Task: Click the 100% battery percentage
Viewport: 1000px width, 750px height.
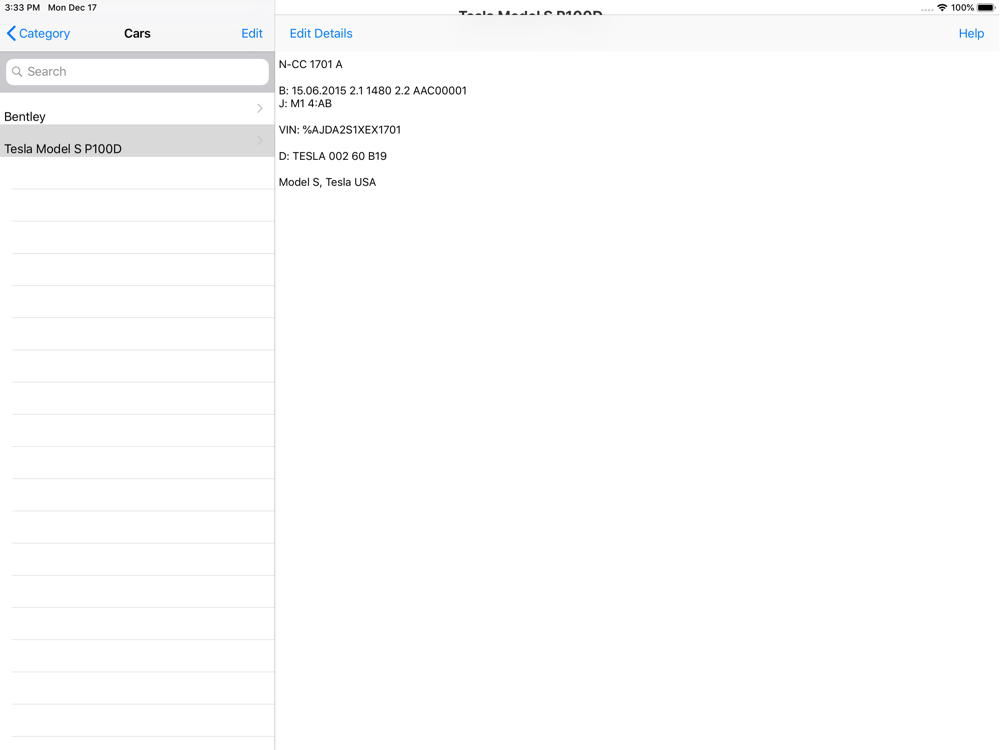Action: [962, 8]
